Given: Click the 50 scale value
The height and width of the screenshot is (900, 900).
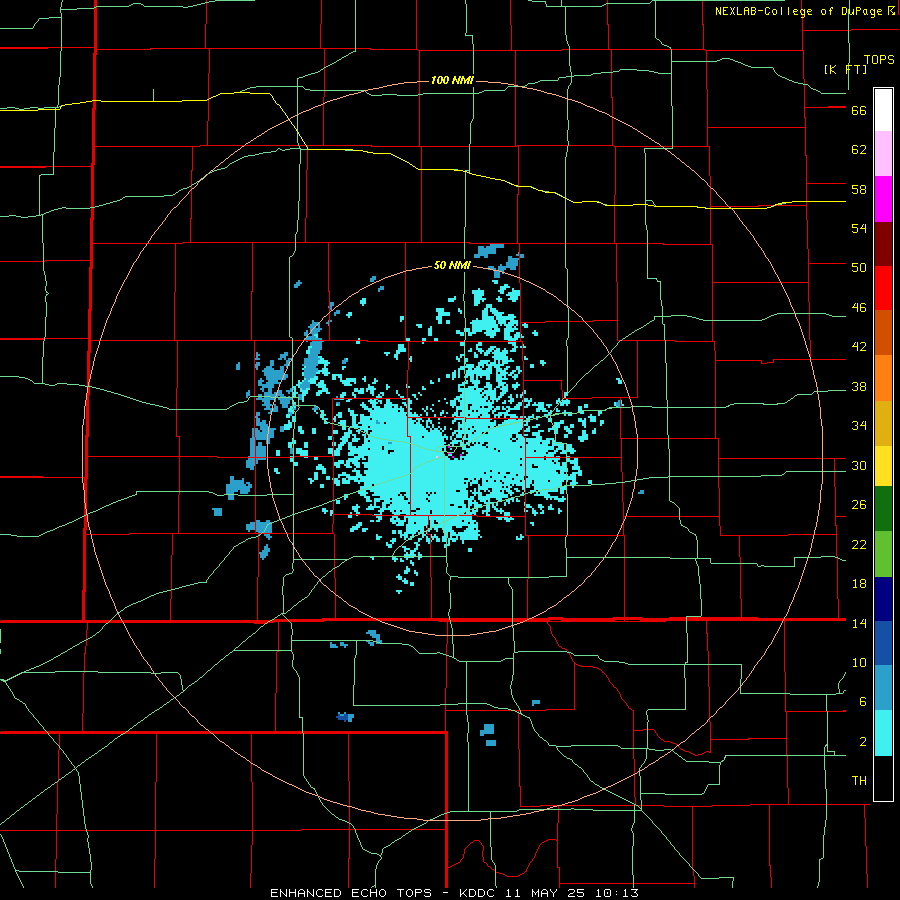Looking at the screenshot, I should coord(859,268).
